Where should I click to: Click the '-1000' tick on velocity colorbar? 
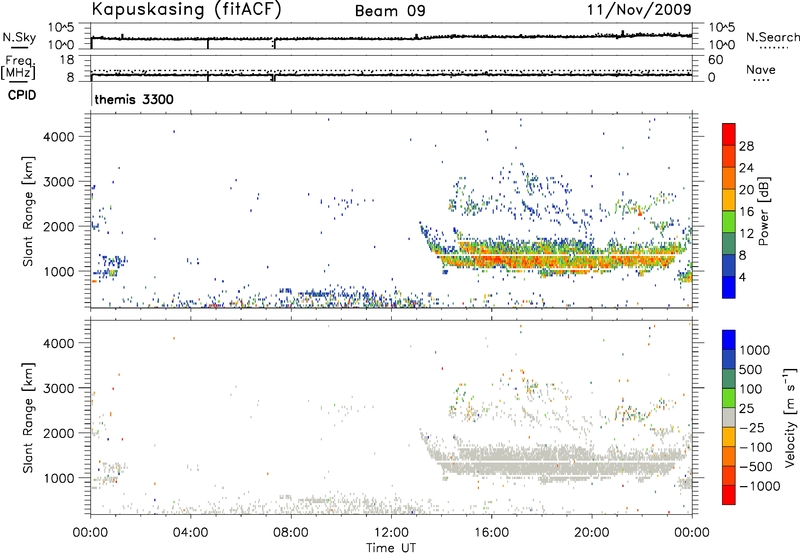pos(760,486)
